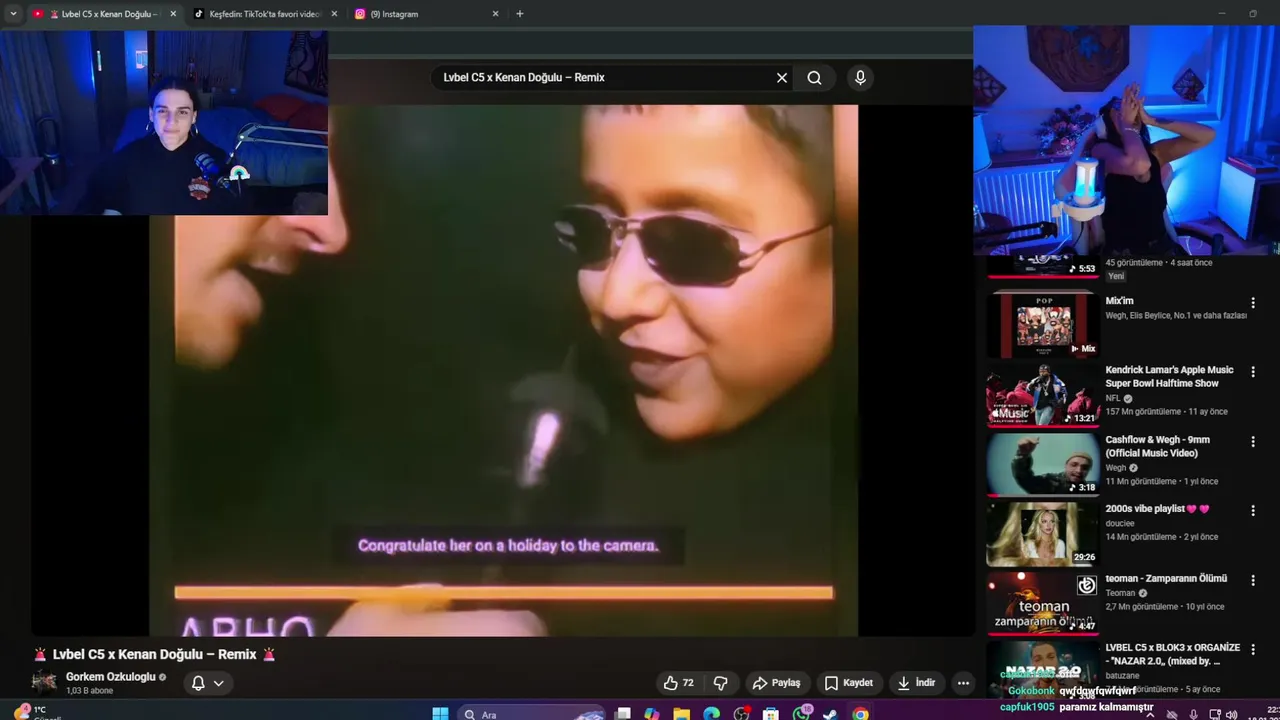Screen dimensions: 1280x720
Task: Dislike the video with thumbs down
Action: click(720, 683)
